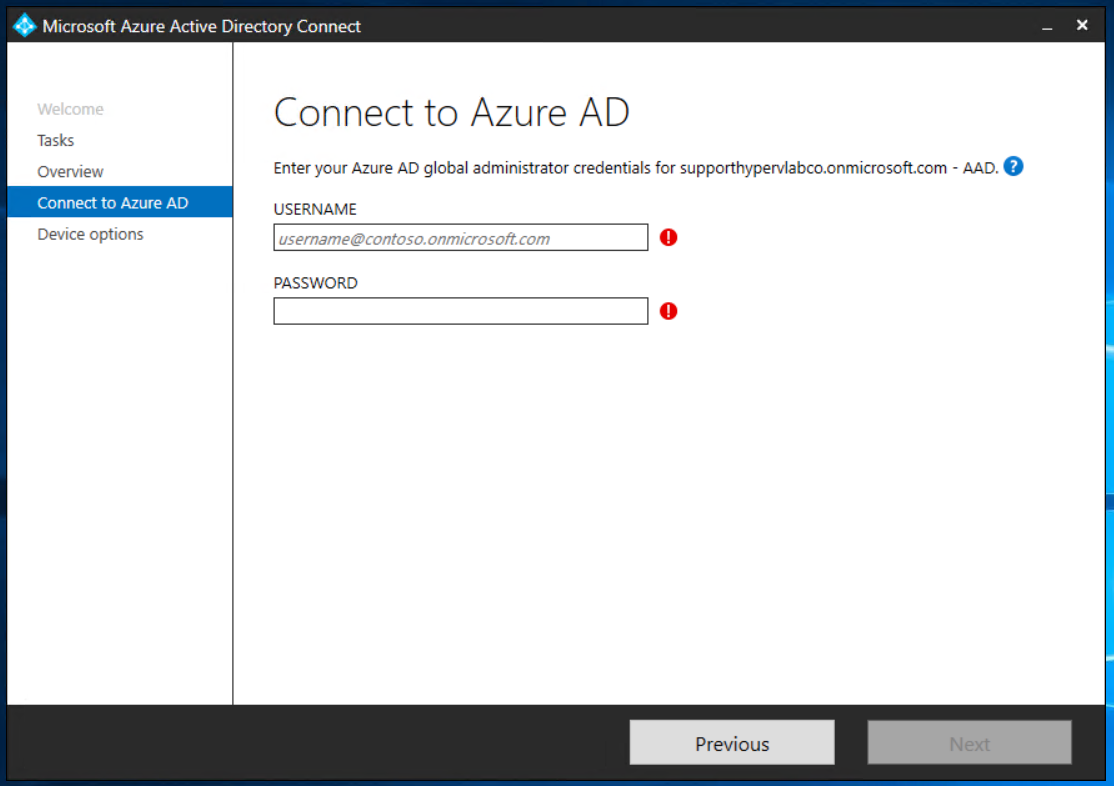The image size is (1114, 786).
Task: Click the username field error icon
Action: click(668, 237)
